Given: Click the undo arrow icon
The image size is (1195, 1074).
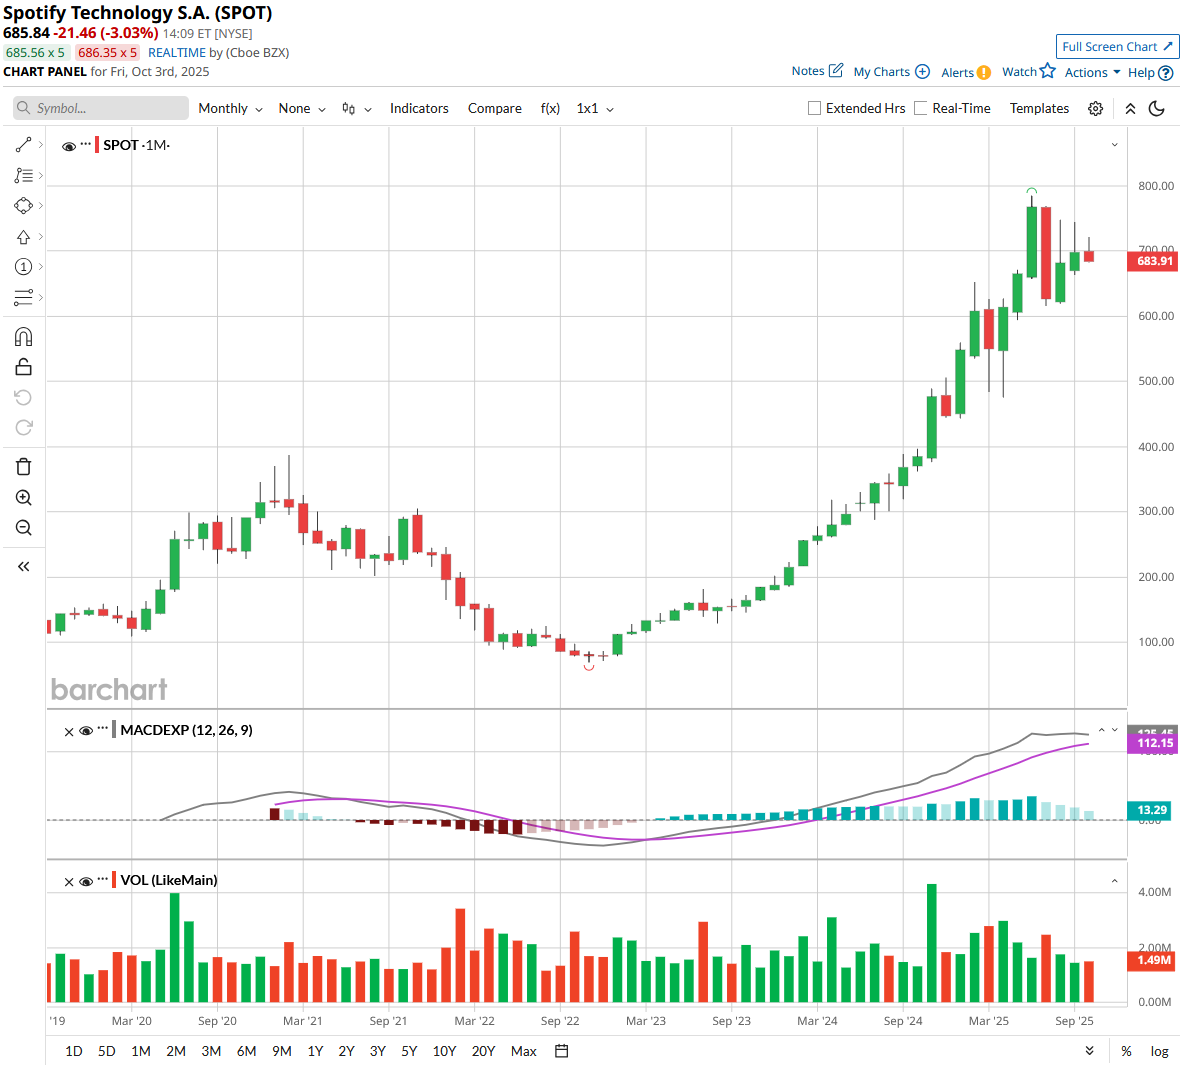Looking at the screenshot, I should tap(24, 397).
